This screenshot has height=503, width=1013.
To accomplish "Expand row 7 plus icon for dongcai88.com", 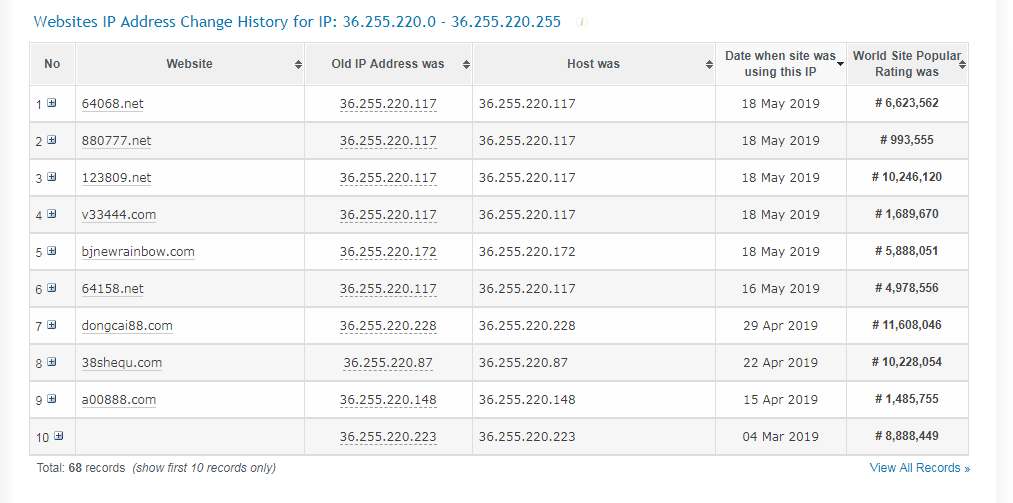I will (52, 325).
